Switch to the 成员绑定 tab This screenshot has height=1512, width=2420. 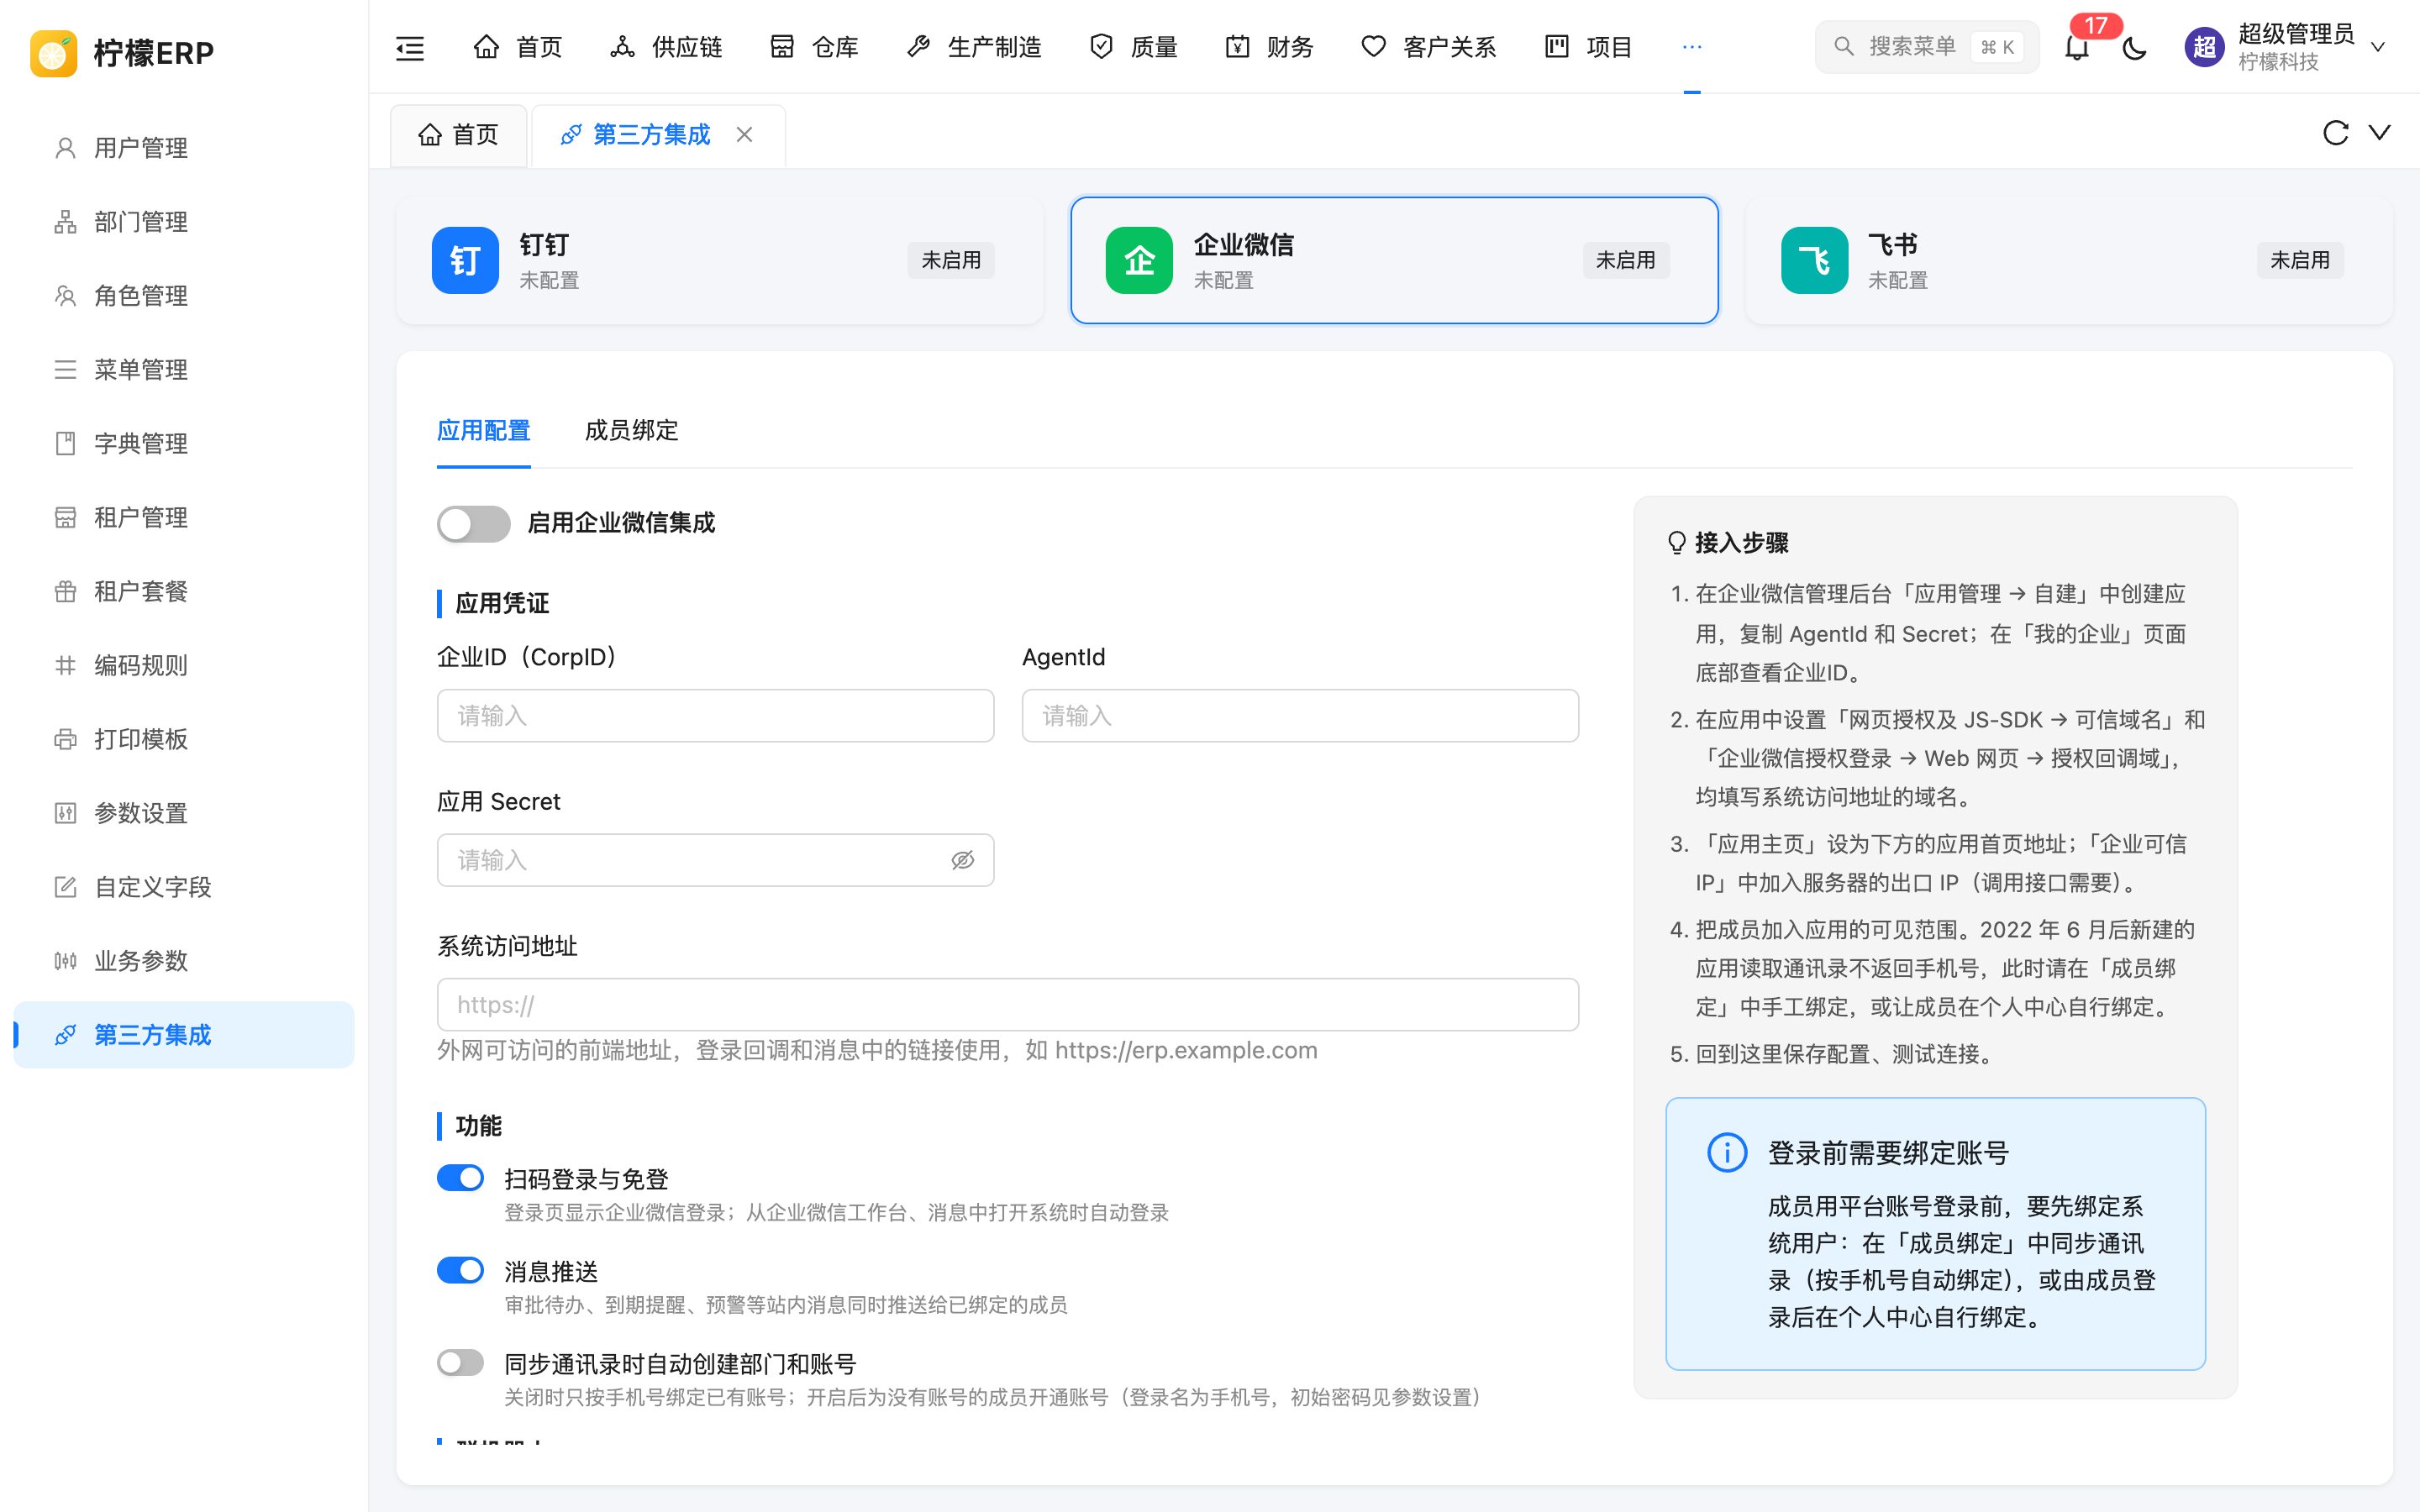tap(631, 431)
